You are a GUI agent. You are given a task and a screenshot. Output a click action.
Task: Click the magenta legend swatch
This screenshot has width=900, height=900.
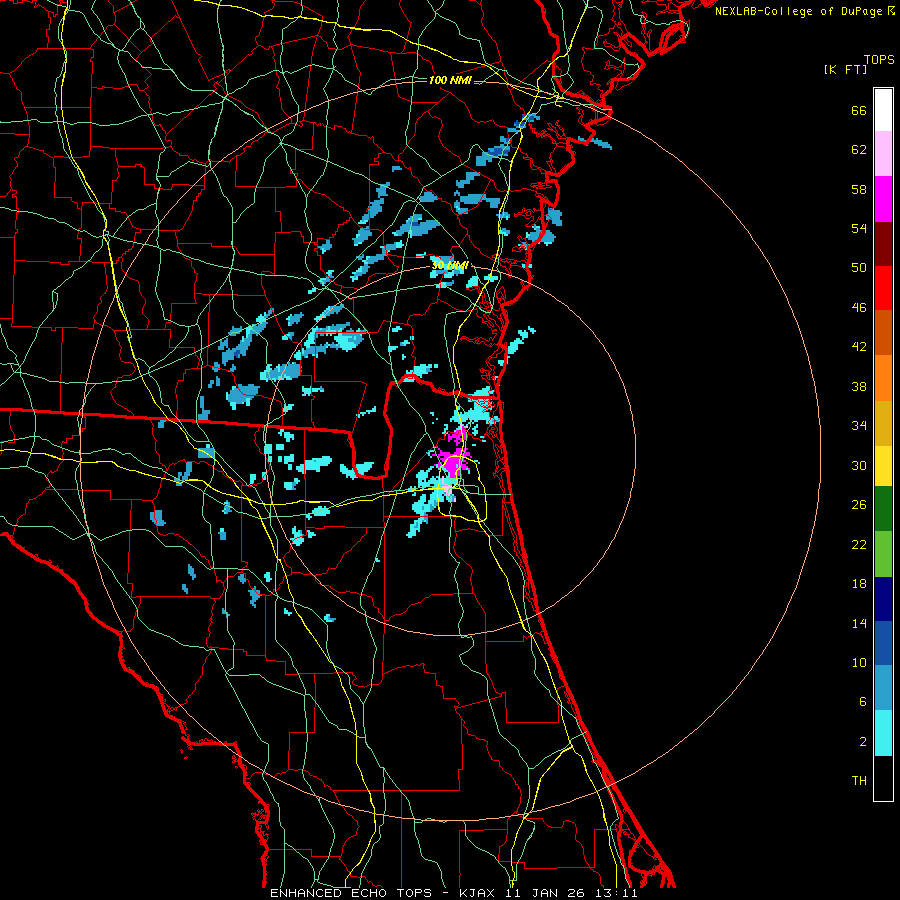883,199
